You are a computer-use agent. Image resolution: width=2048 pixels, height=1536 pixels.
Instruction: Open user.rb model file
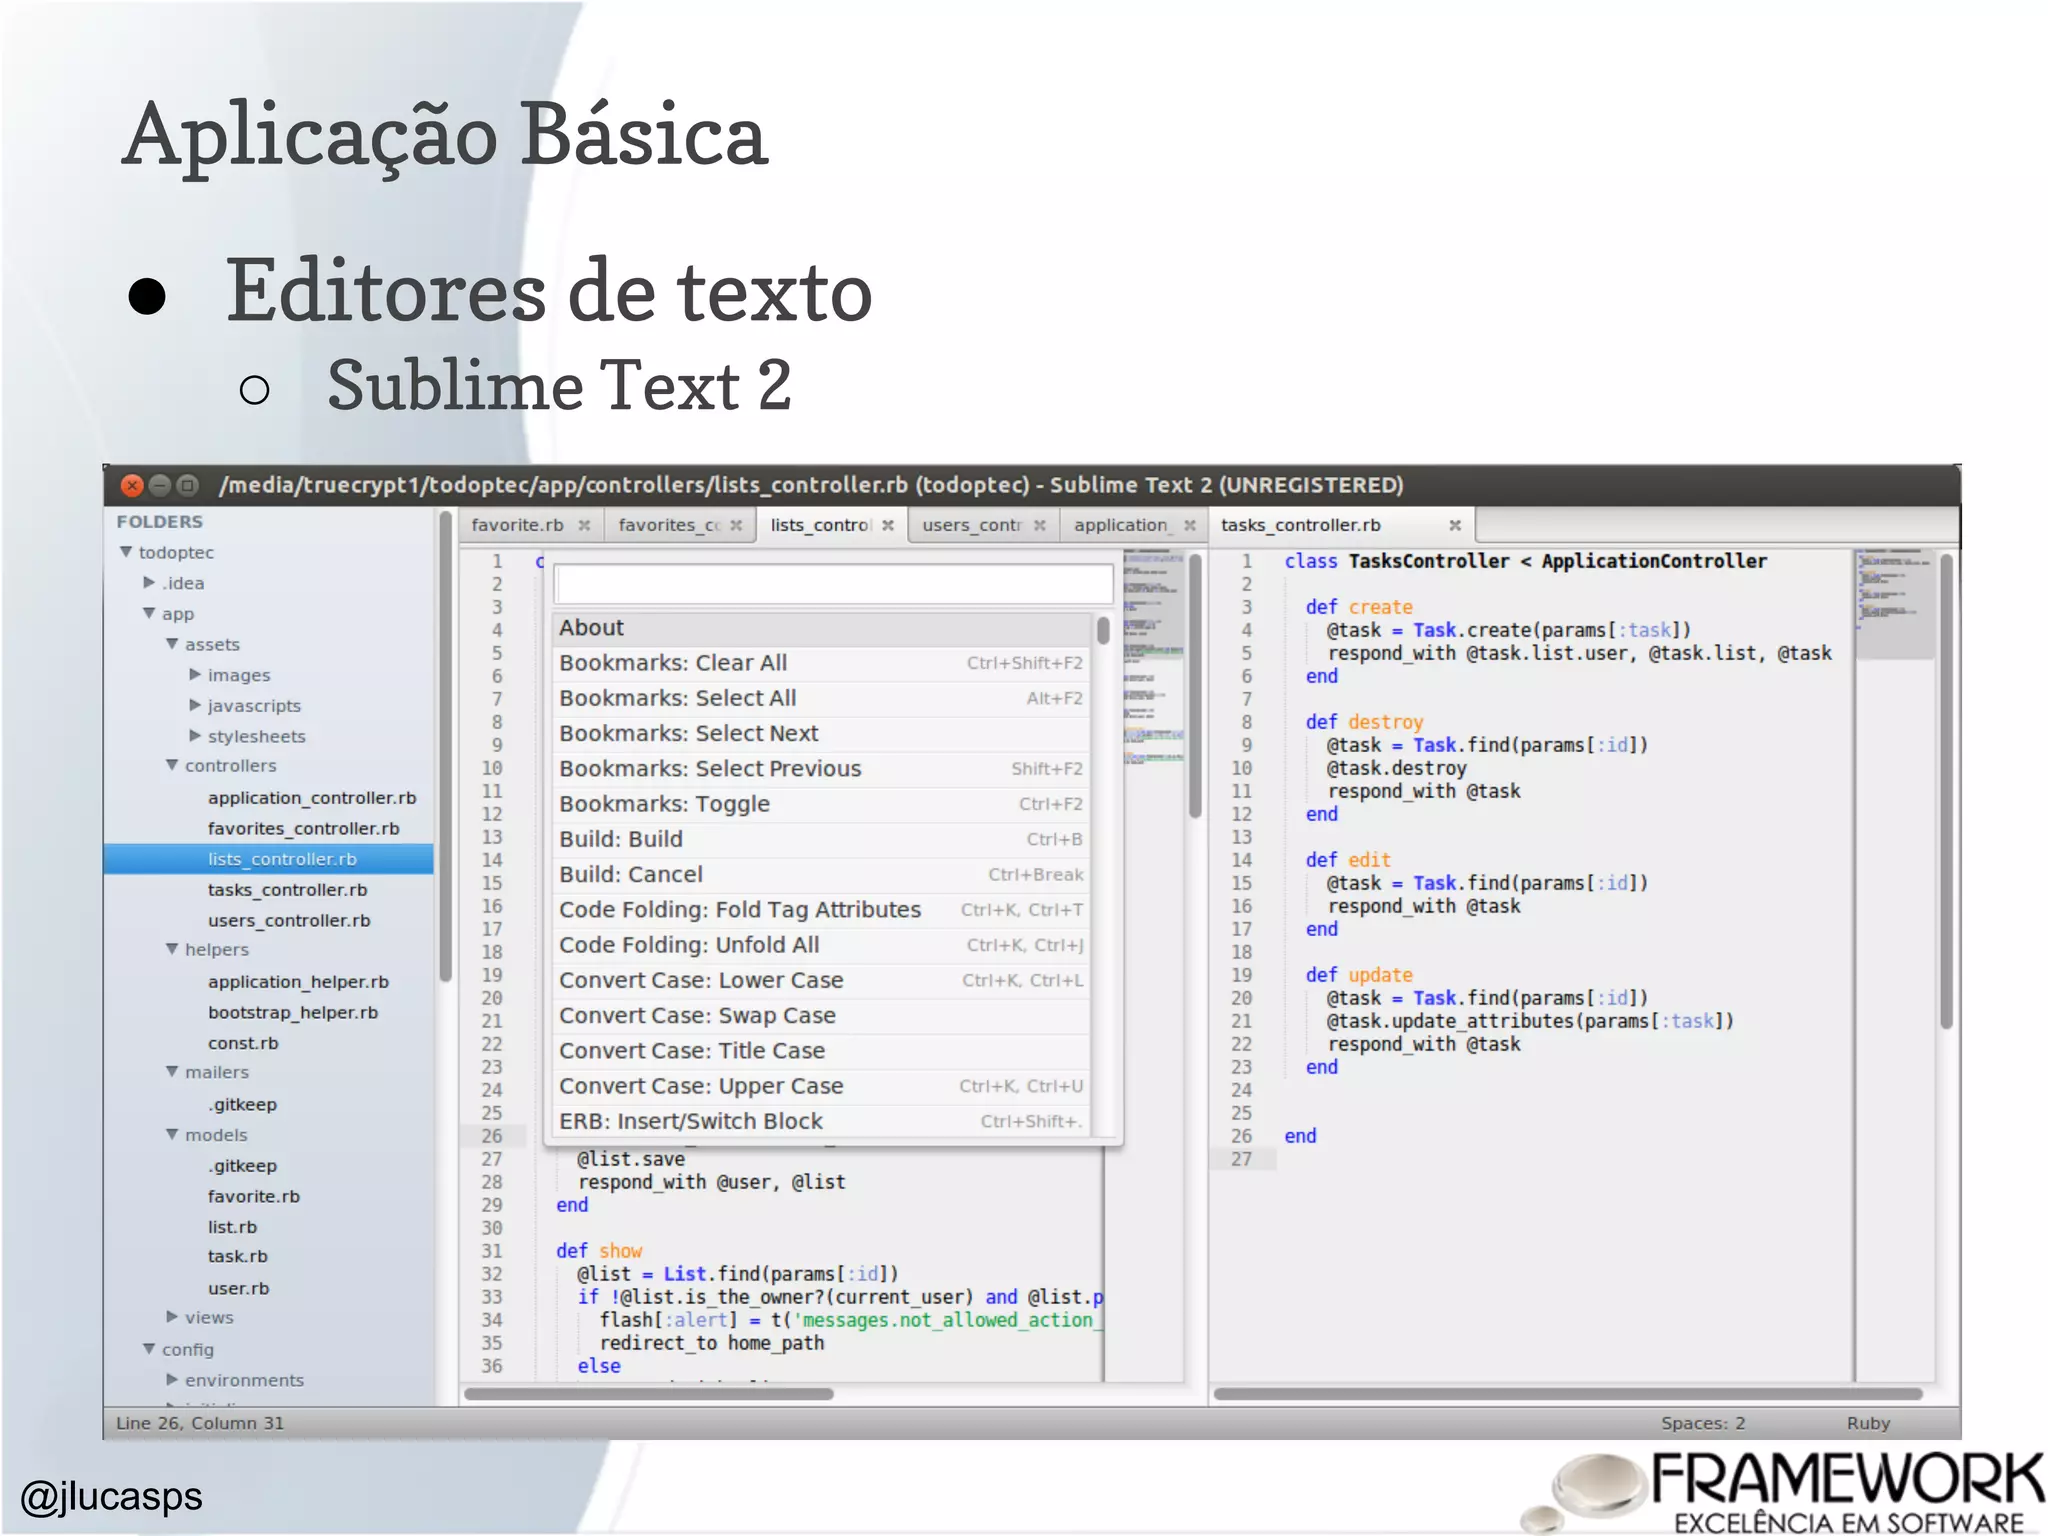[238, 1289]
